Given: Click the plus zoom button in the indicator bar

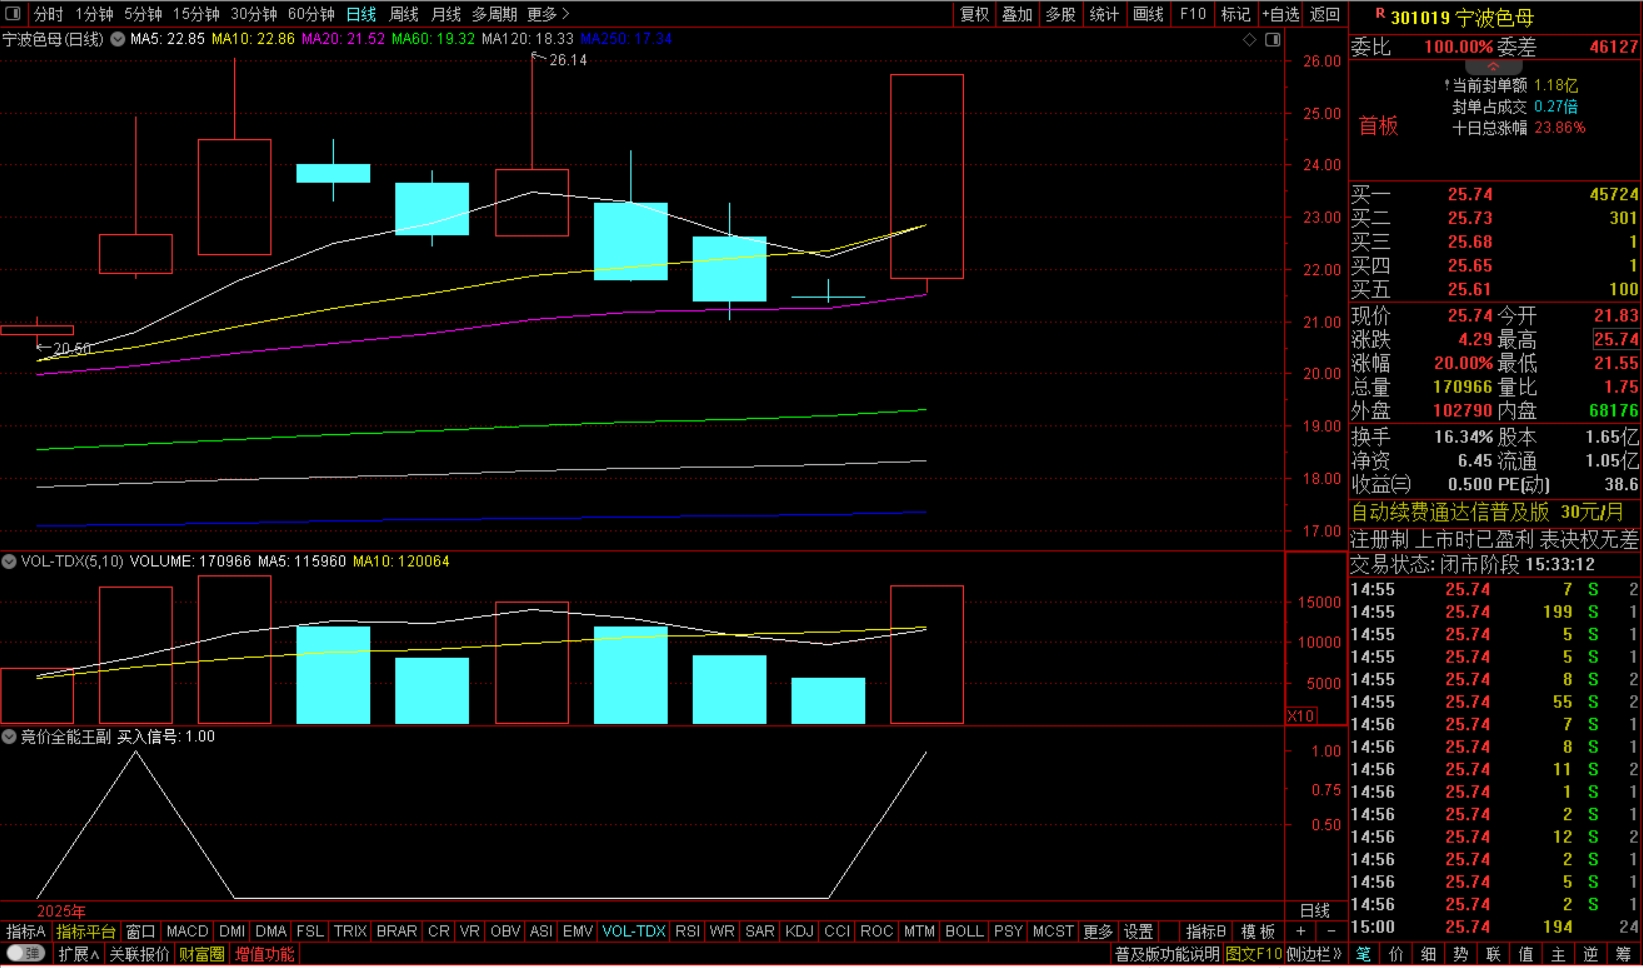Looking at the screenshot, I should 1301,931.
